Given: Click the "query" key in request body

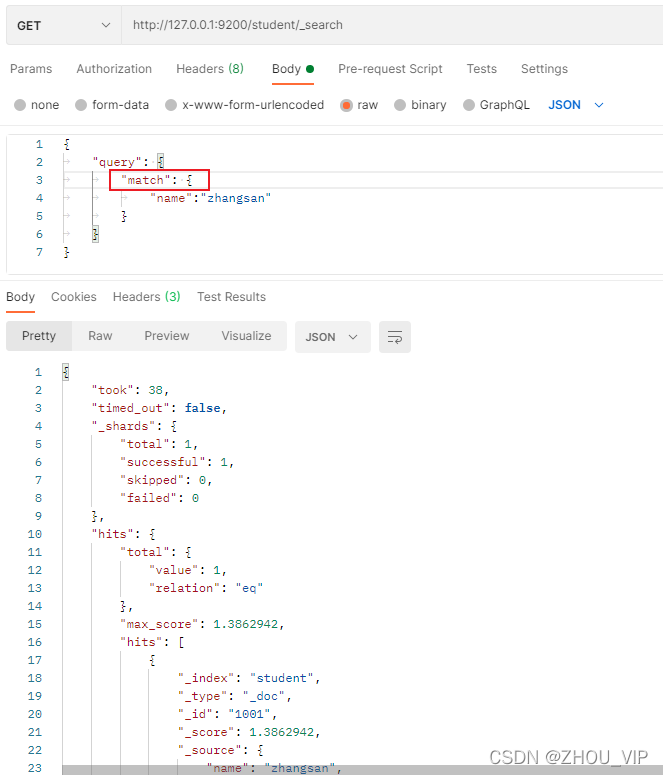Looking at the screenshot, I should (x=117, y=162).
